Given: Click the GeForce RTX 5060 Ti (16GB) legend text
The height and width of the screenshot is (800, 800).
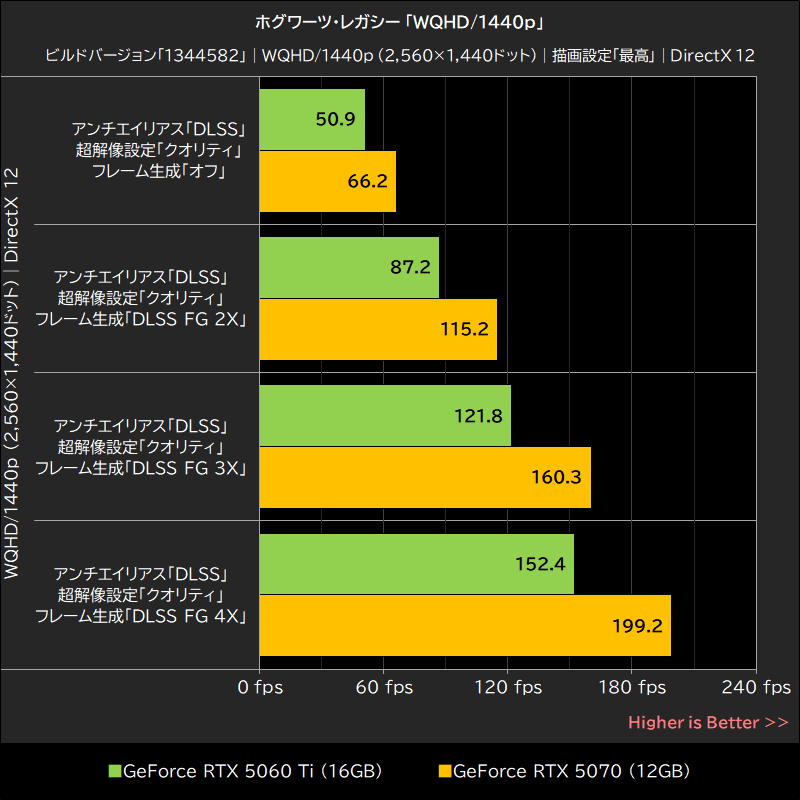Looking at the screenshot, I should (253, 771).
